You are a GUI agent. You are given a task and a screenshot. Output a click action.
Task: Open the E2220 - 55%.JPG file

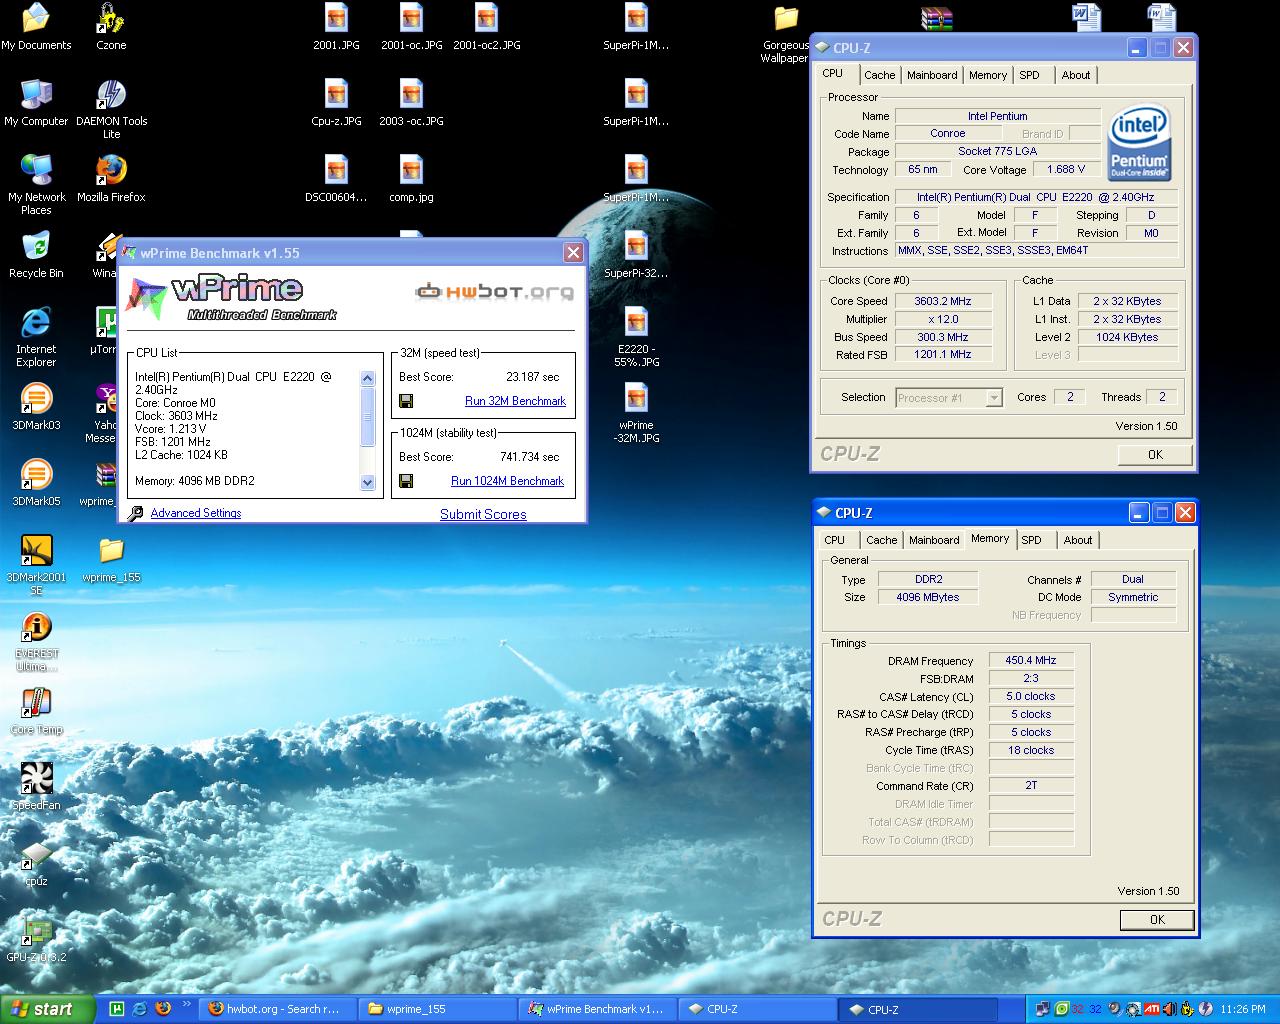636,336
